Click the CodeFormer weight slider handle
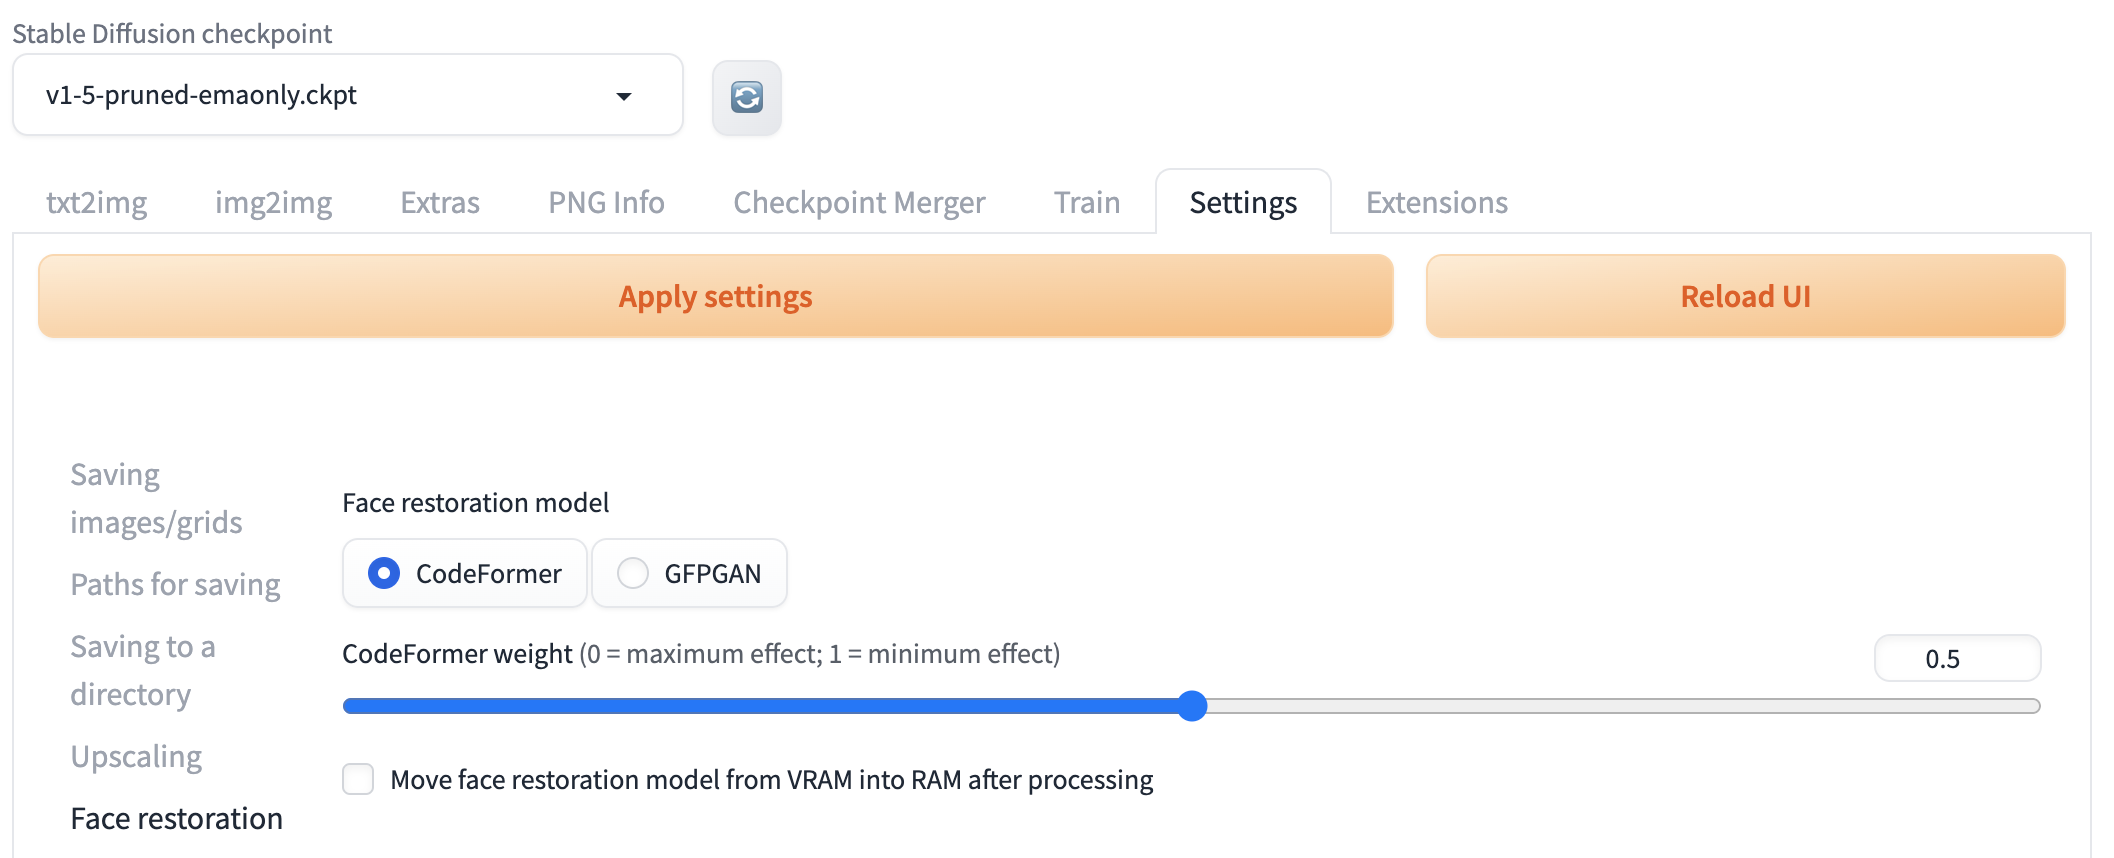Viewport: 2114px width, 858px height. [x=1192, y=706]
